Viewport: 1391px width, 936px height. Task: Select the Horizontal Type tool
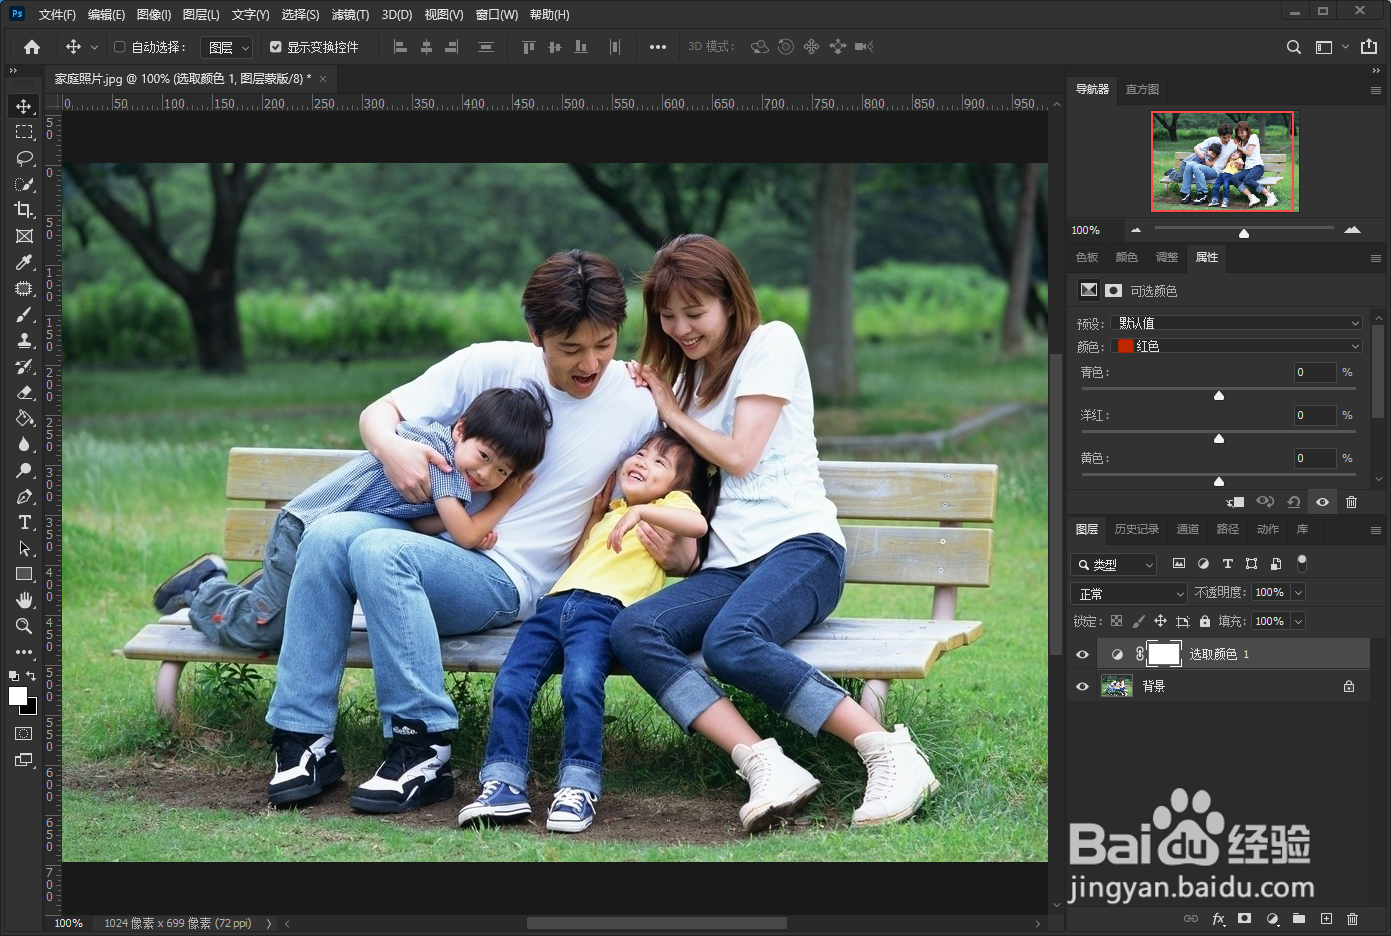tap(24, 522)
